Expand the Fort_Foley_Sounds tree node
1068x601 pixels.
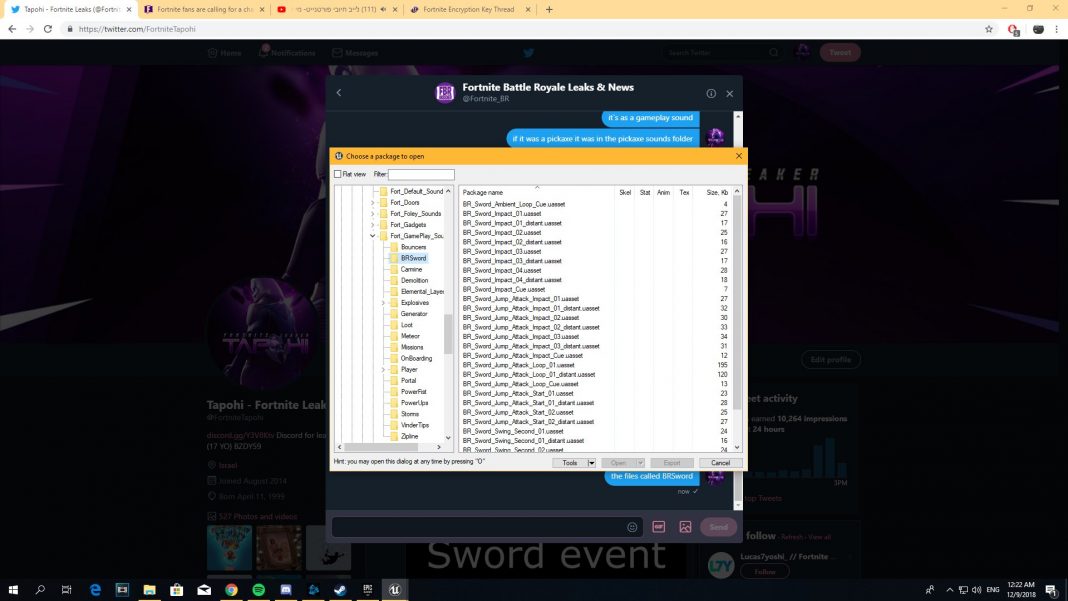tap(373, 213)
